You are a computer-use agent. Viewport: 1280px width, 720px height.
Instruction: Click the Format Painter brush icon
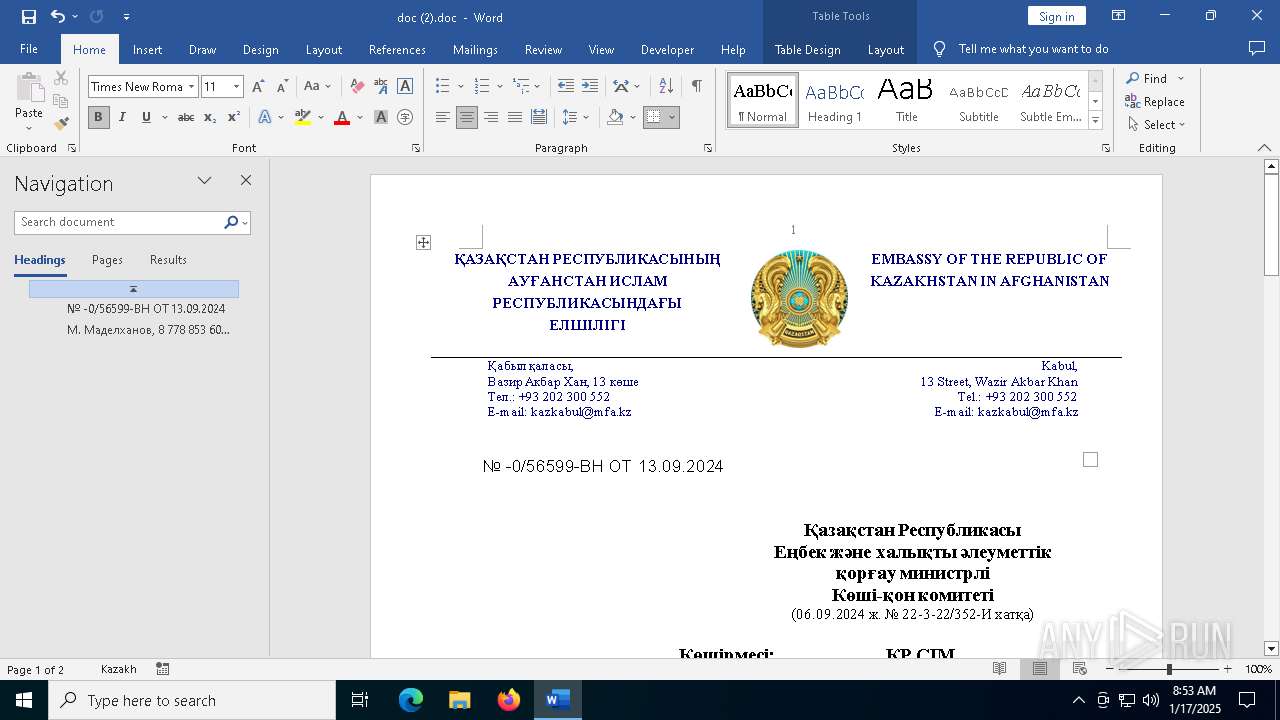click(62, 124)
